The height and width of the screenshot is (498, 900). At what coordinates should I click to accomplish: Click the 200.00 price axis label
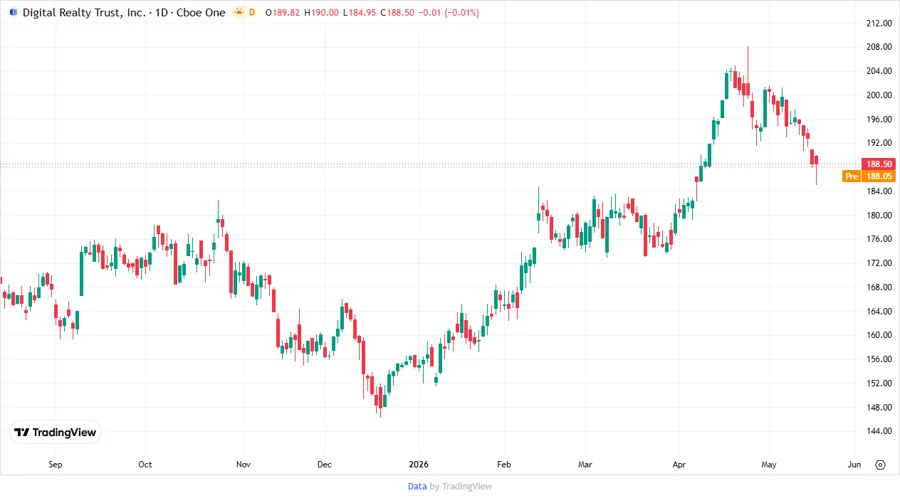coord(879,95)
